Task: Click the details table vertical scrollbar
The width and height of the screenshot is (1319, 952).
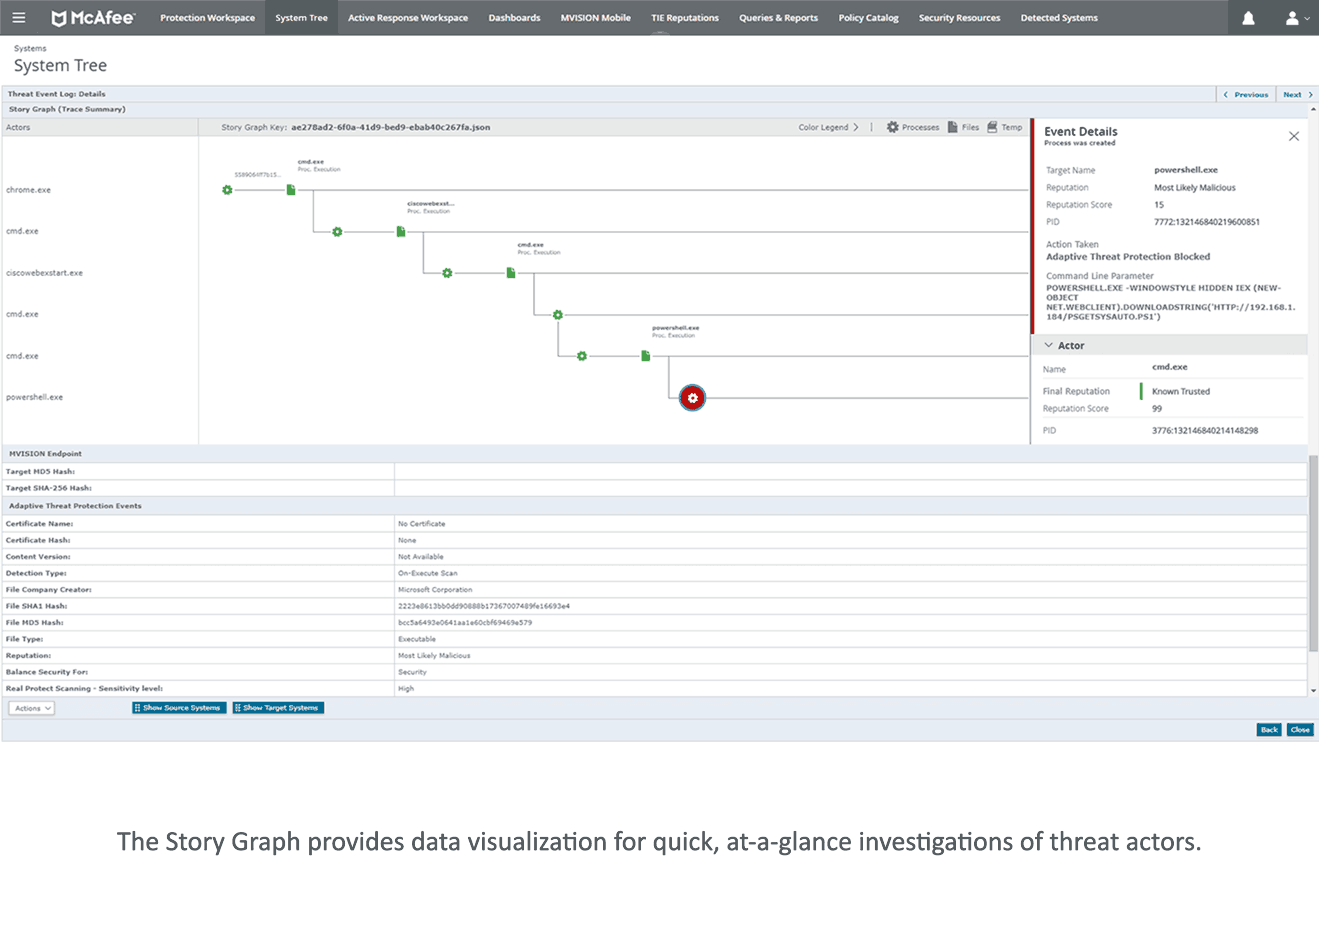Action: (x=1313, y=552)
